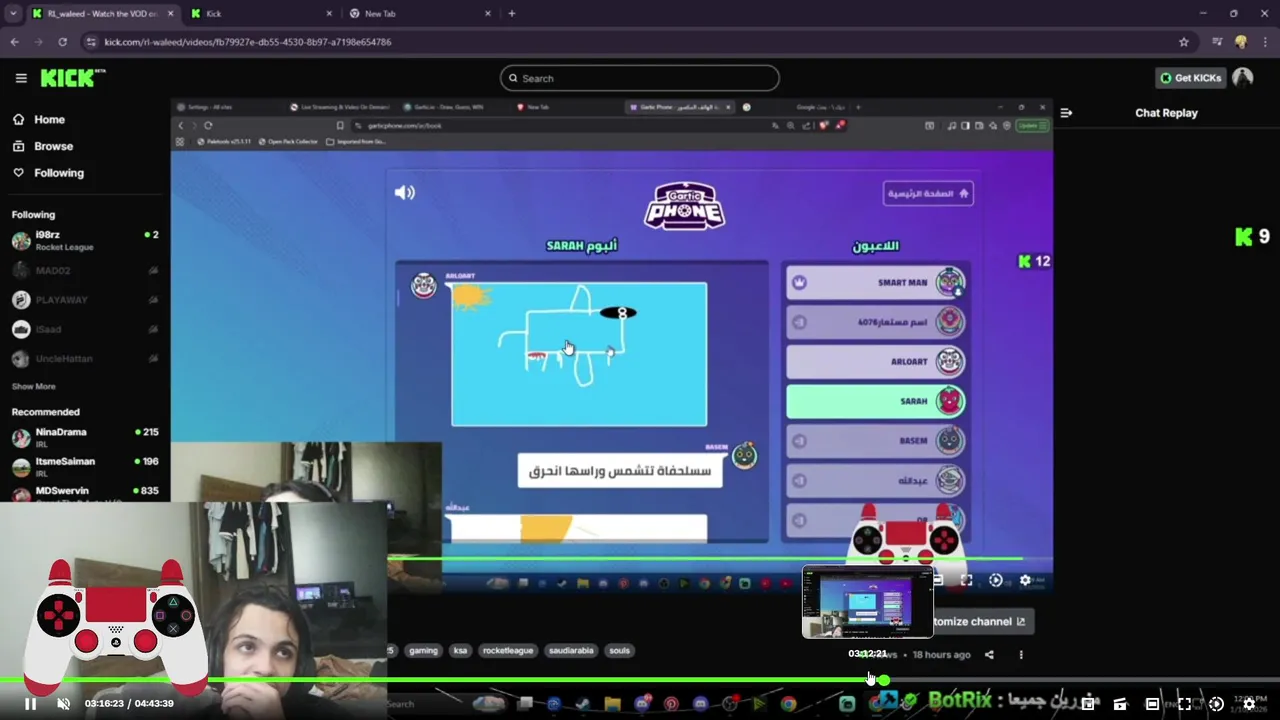1280x720 pixels.
Task: Open the PLAYAWAY followed channel
Action: (85, 300)
